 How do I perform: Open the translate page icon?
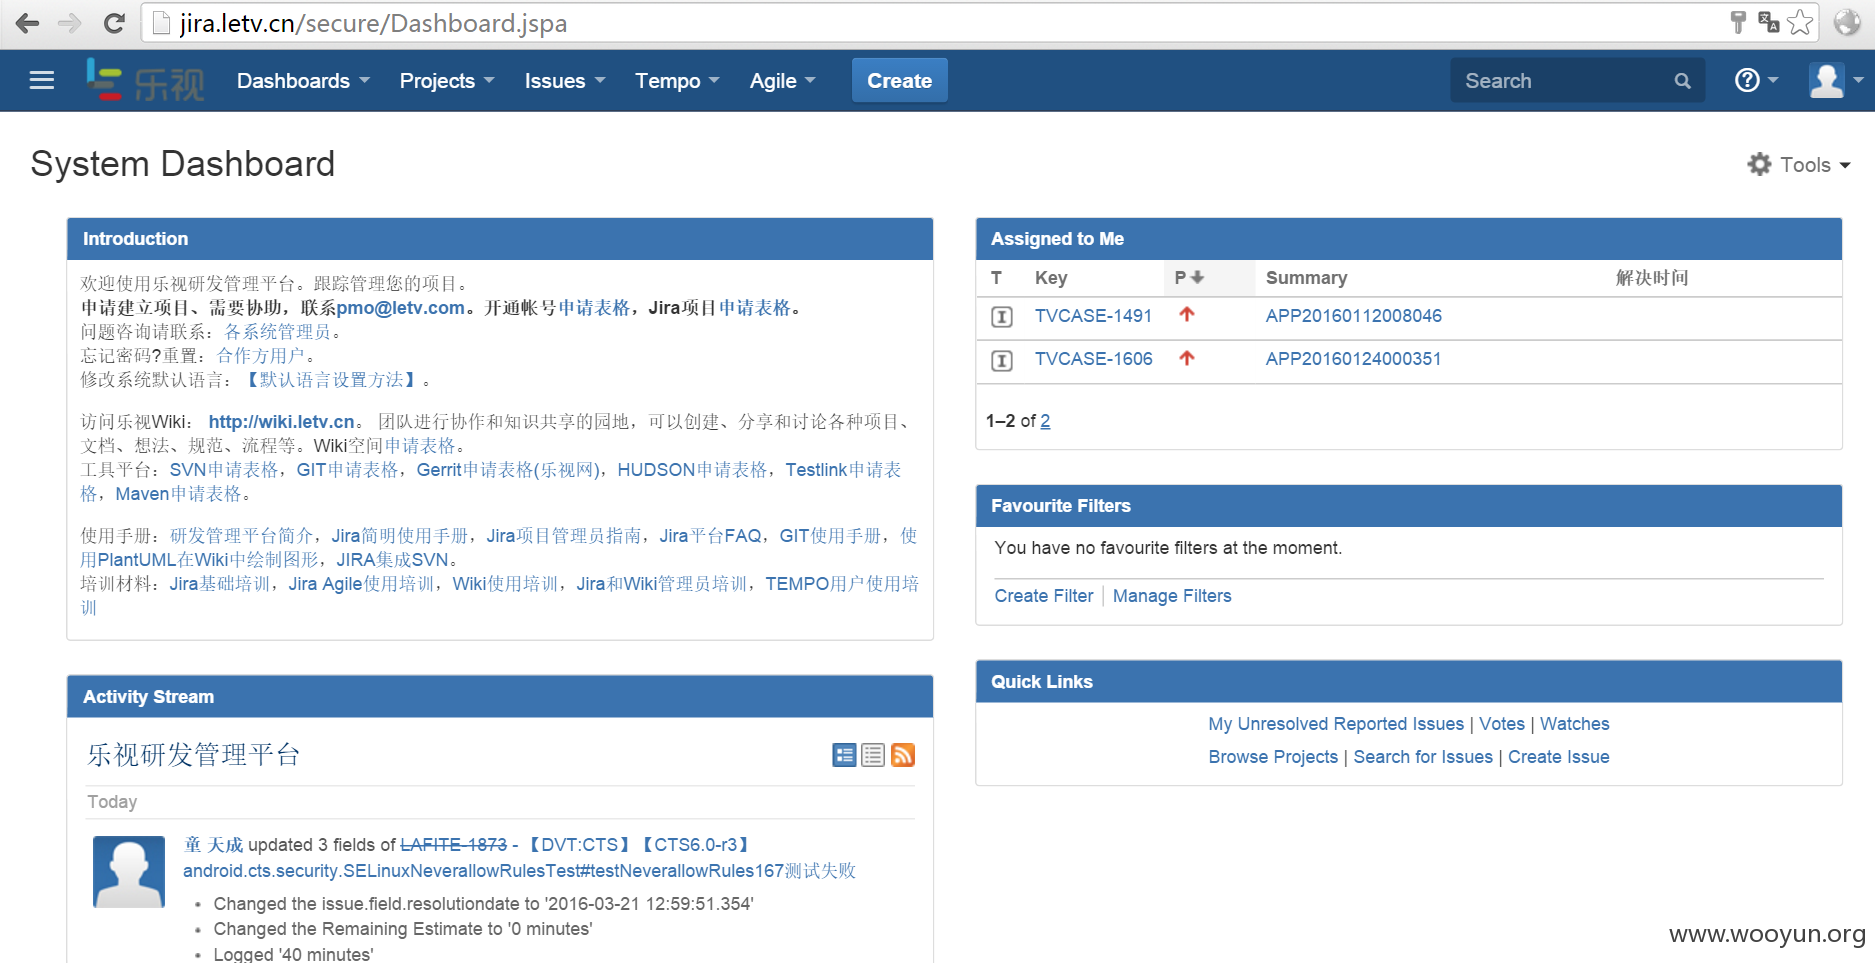coord(1768,22)
